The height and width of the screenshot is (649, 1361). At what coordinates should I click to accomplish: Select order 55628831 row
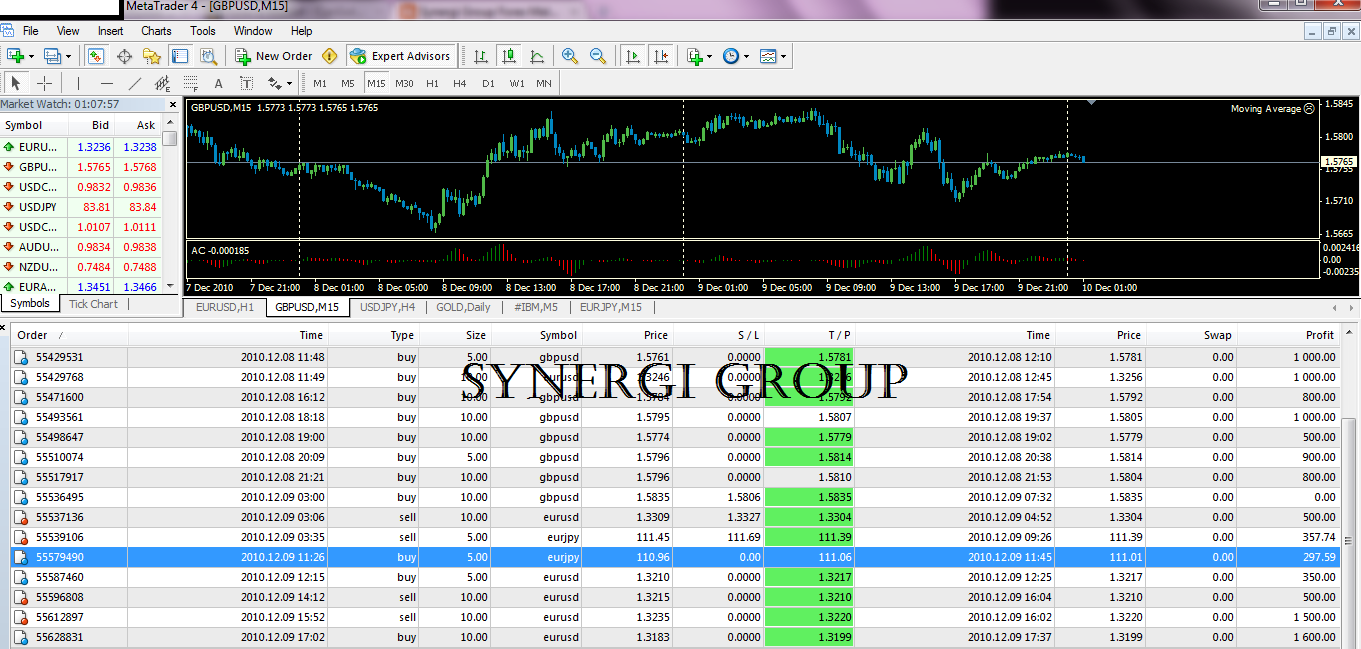(675, 637)
